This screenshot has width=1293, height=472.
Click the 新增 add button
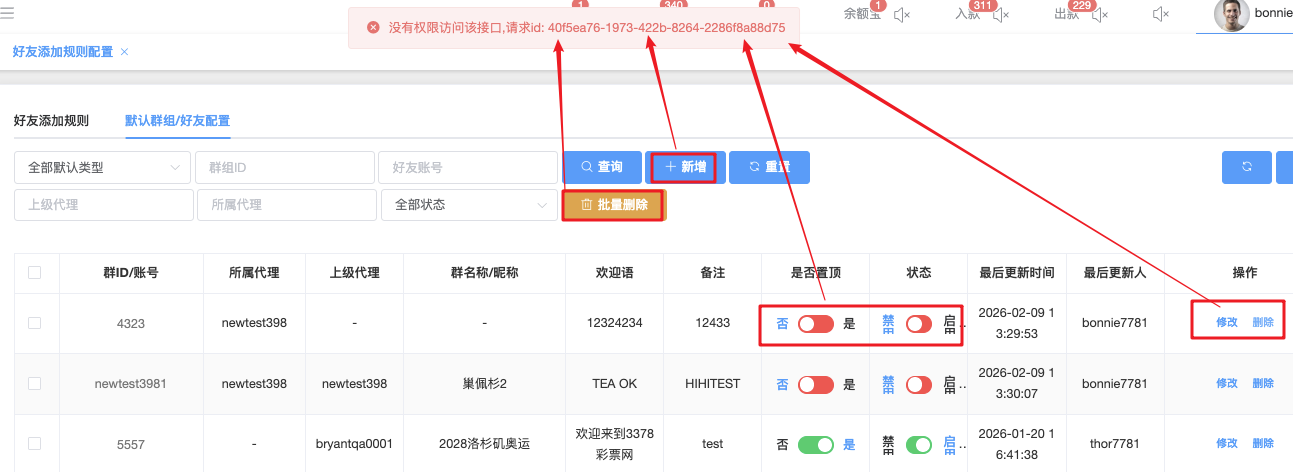pos(685,167)
